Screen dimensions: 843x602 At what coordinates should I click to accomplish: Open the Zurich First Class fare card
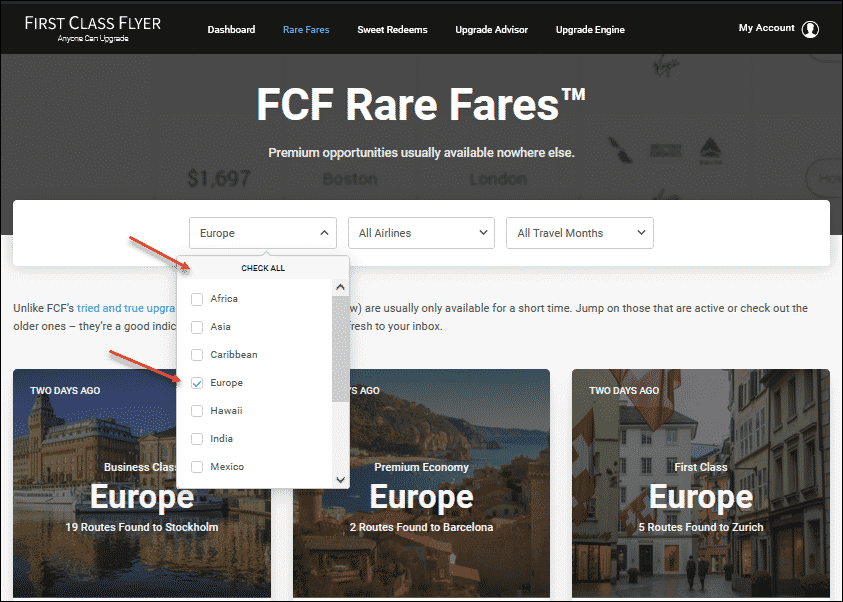coord(701,483)
